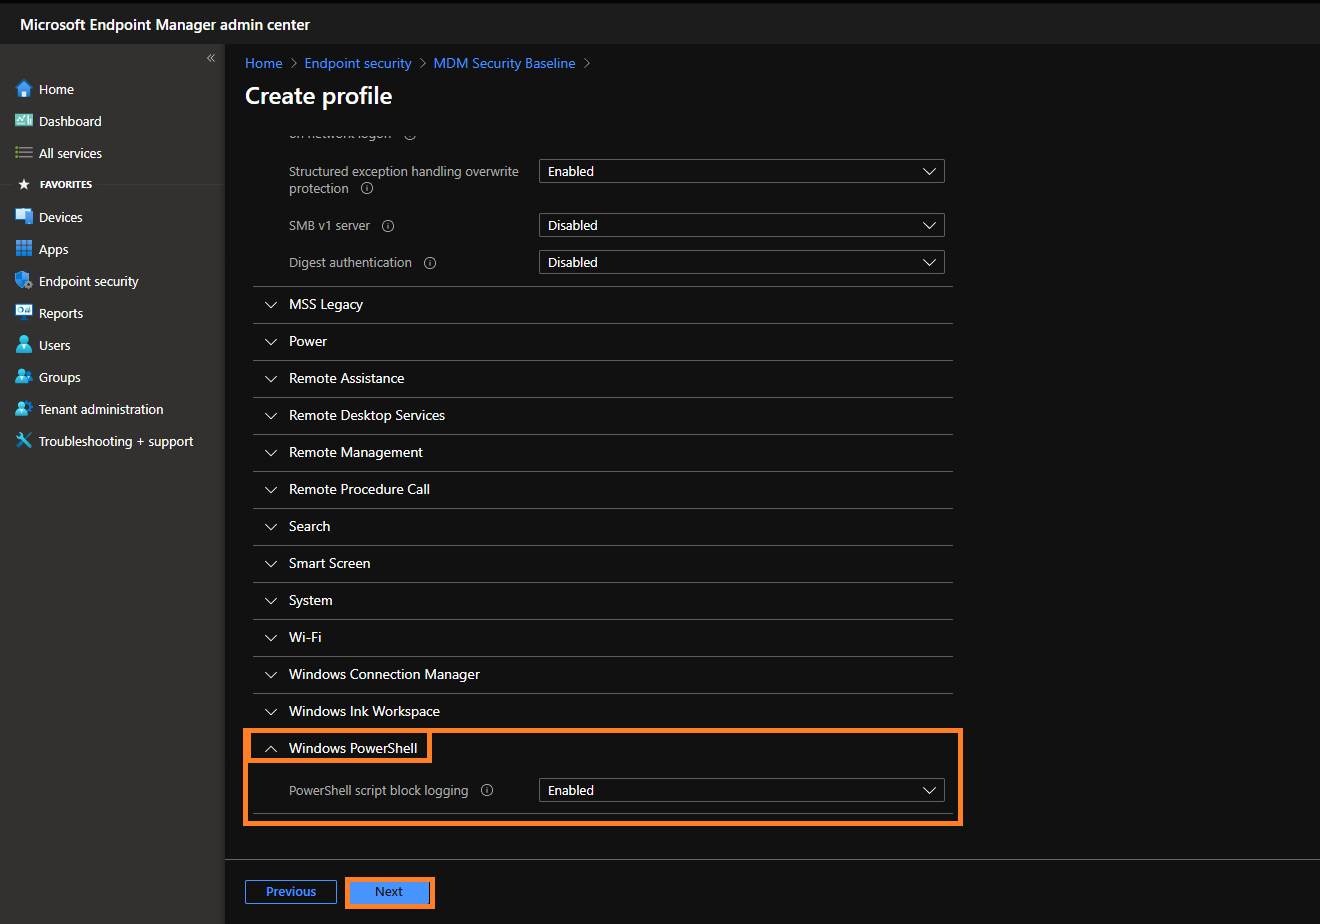This screenshot has height=924, width=1320.
Task: Click the Create profile heading
Action: [x=319, y=96]
